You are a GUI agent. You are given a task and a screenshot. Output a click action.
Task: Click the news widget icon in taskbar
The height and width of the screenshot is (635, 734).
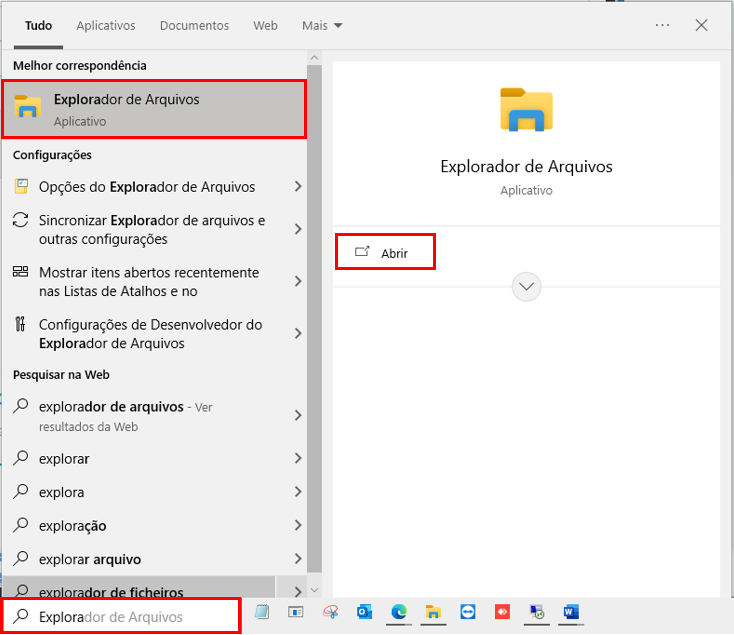click(296, 612)
